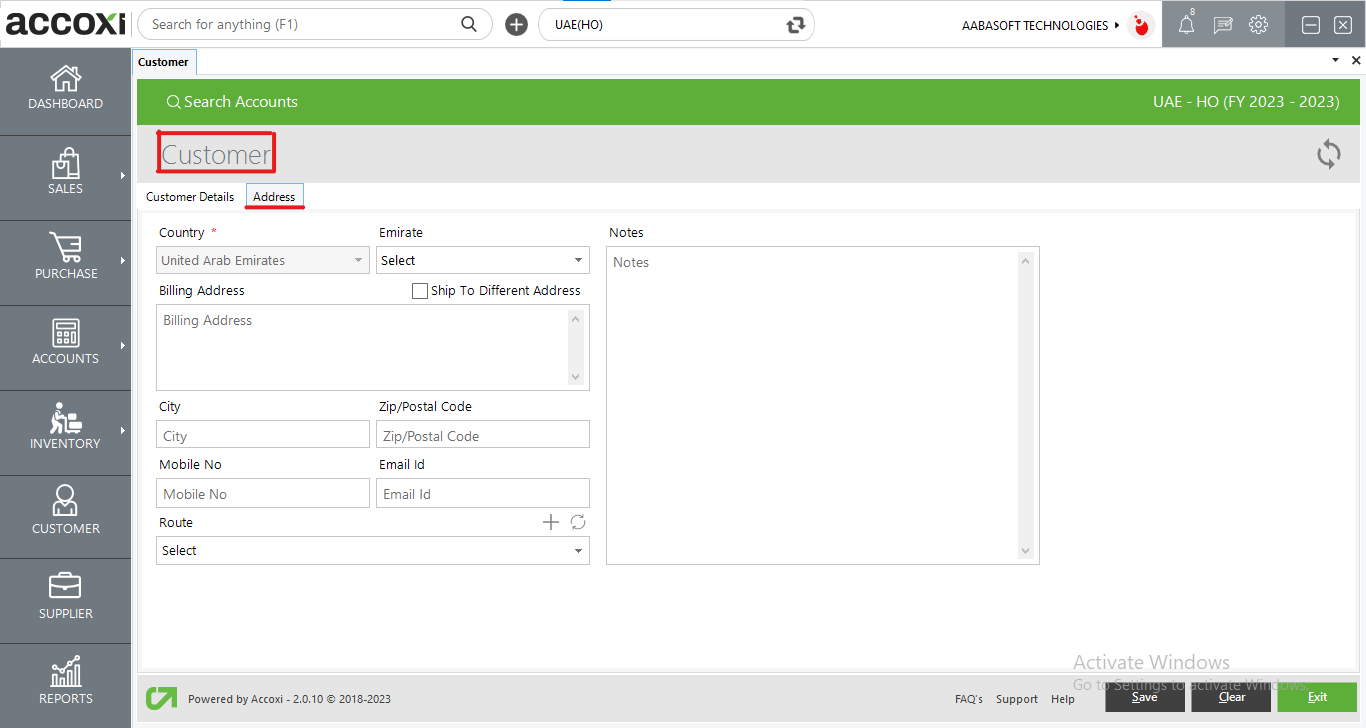Open the Reports module
The image size is (1366, 728).
pyautogui.click(x=65, y=682)
